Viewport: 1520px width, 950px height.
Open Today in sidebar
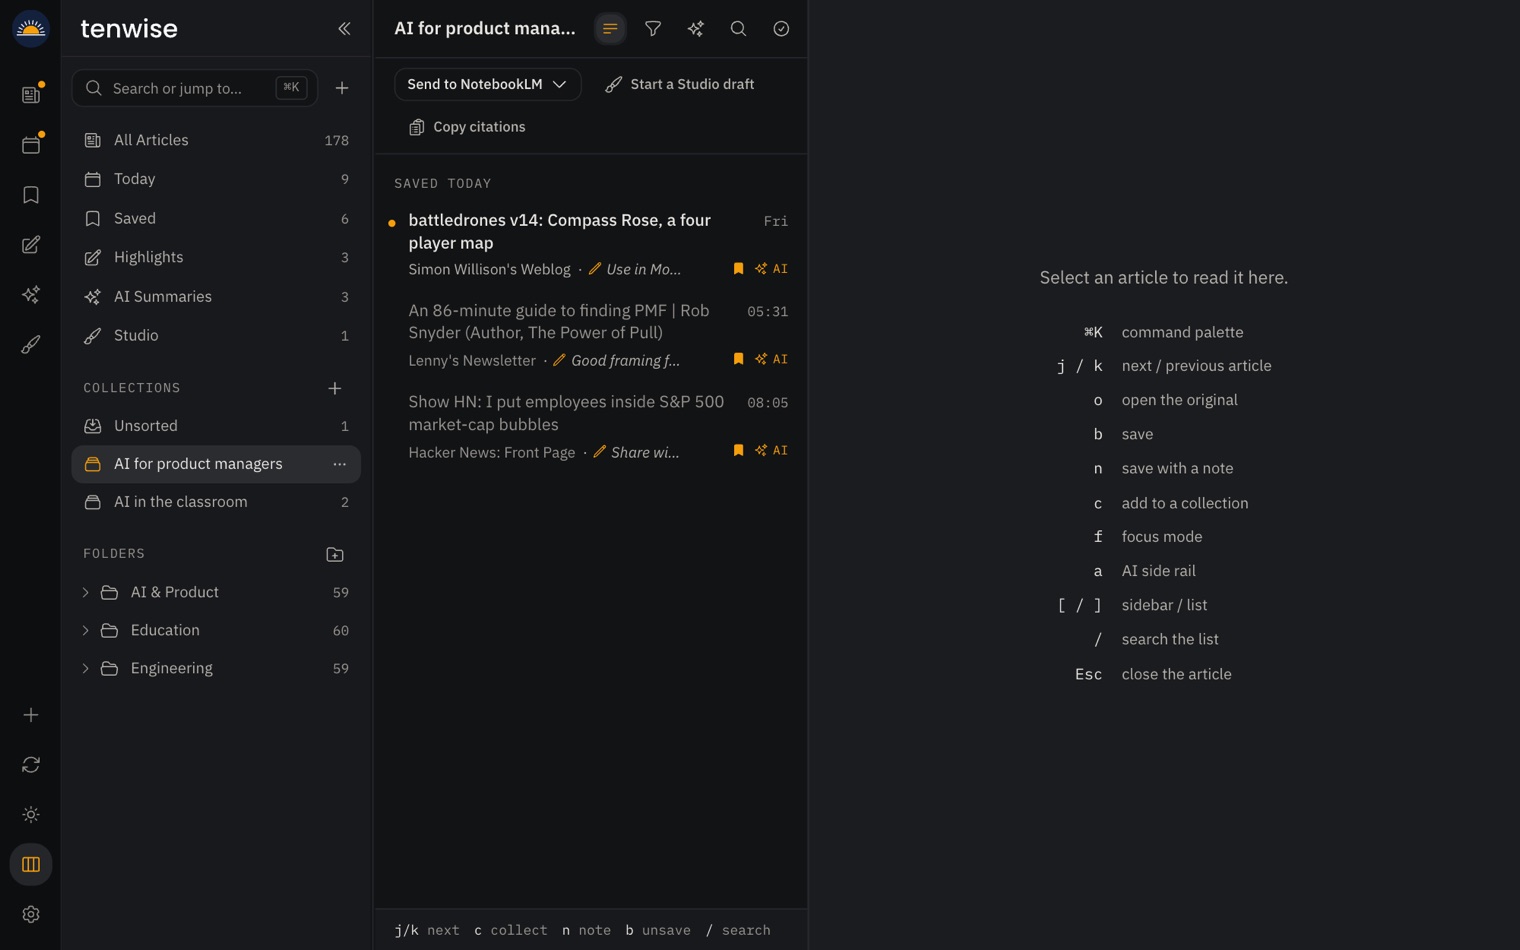pos(216,179)
